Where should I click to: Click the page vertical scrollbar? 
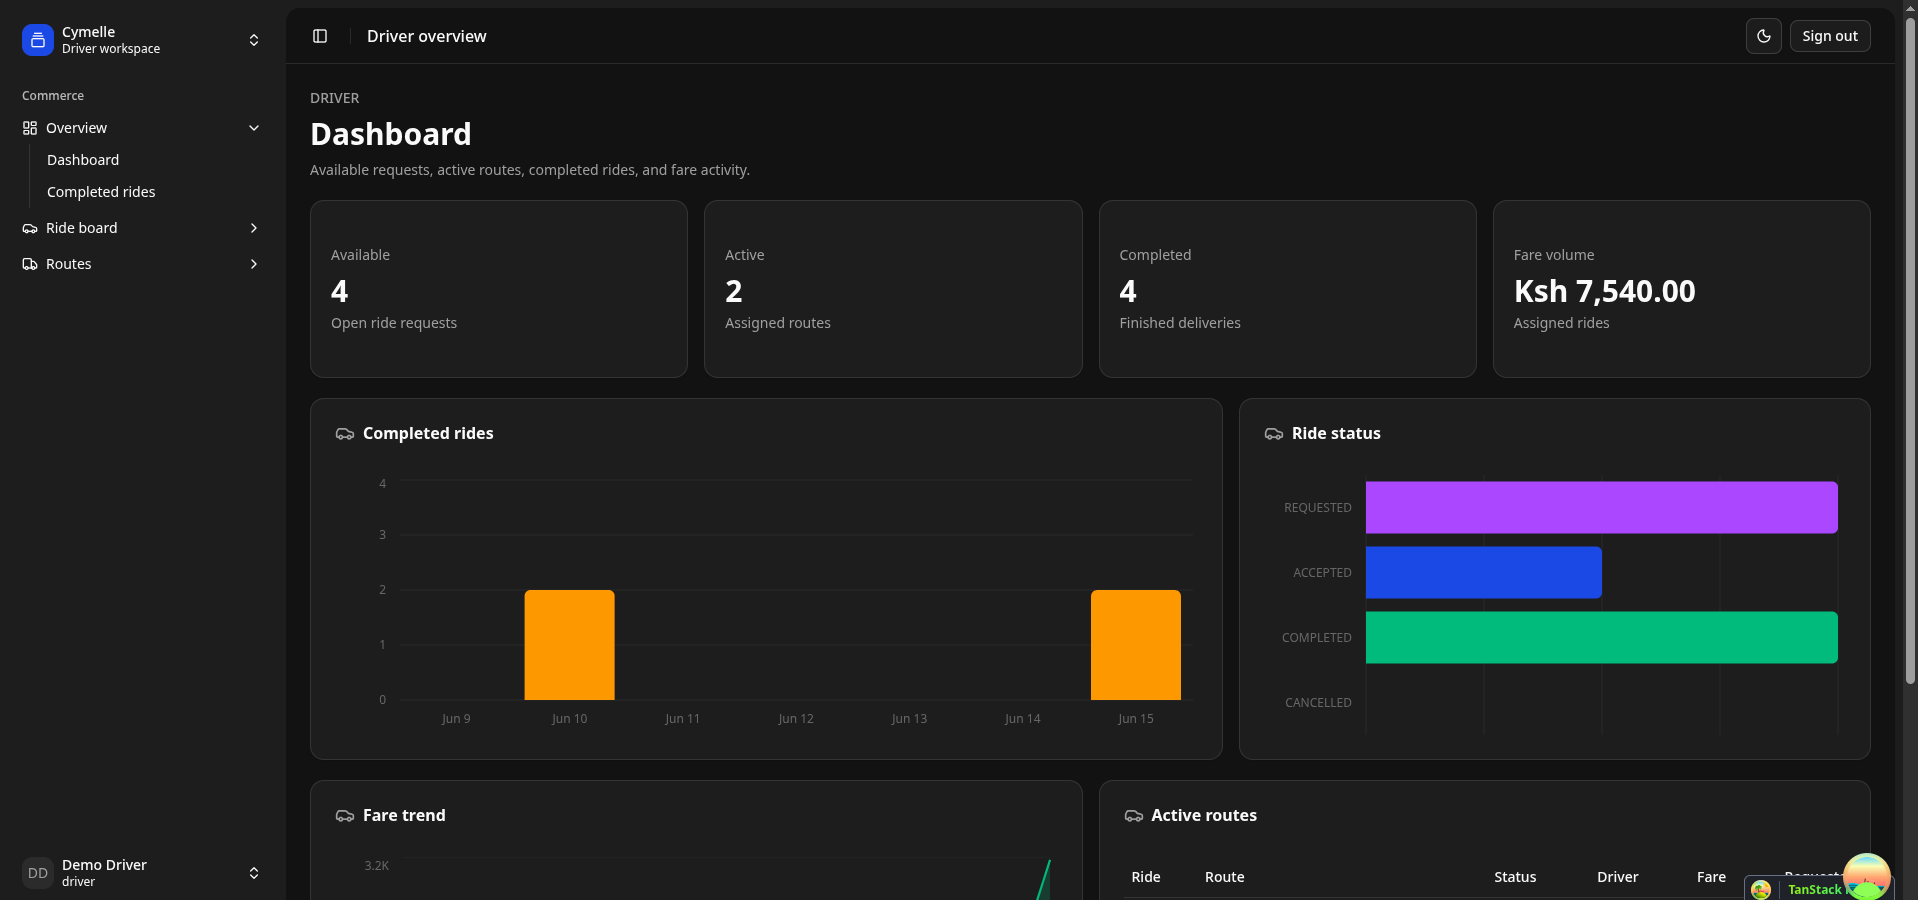coord(1911,350)
